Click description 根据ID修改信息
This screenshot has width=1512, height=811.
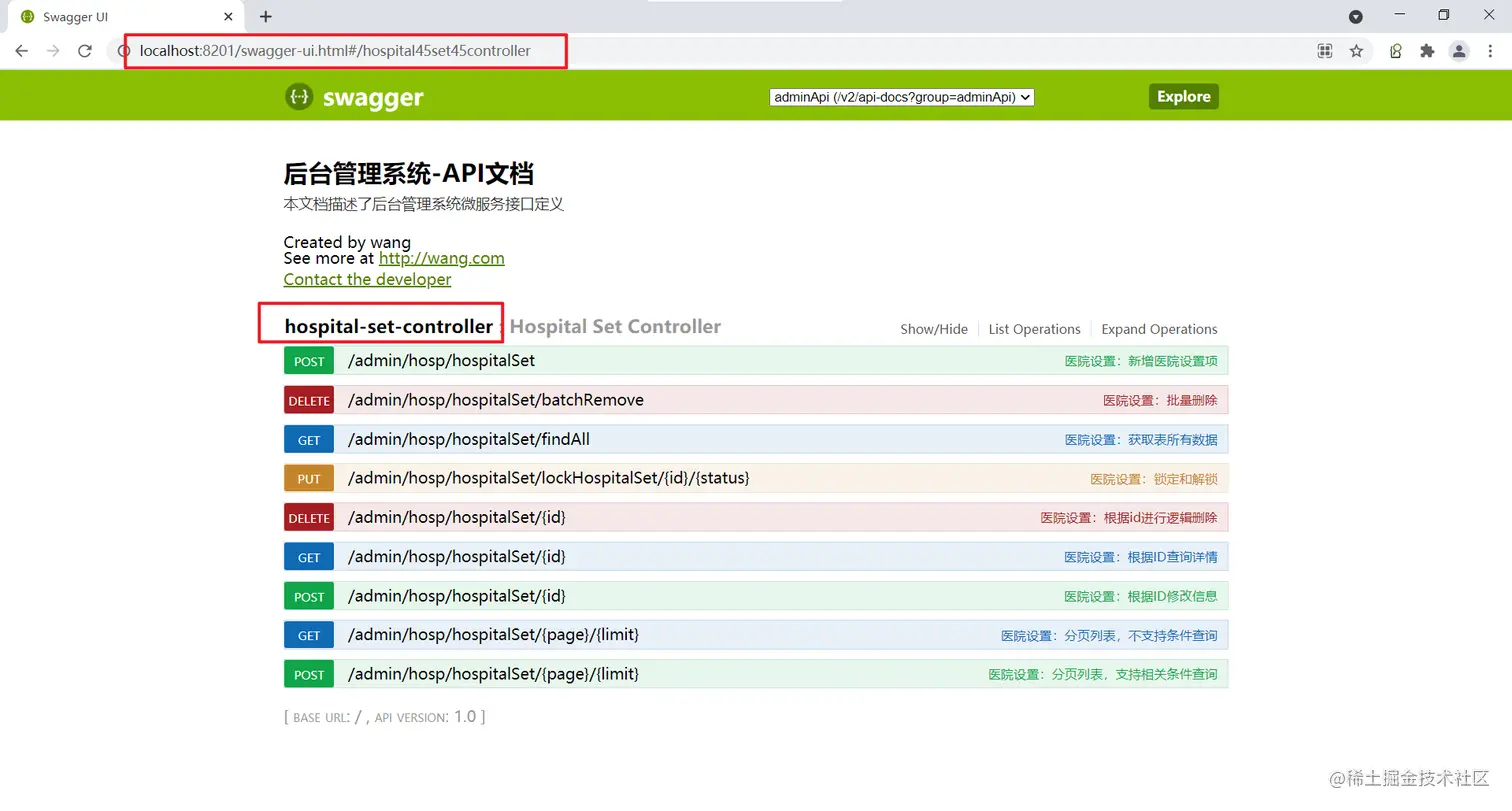click(1172, 596)
